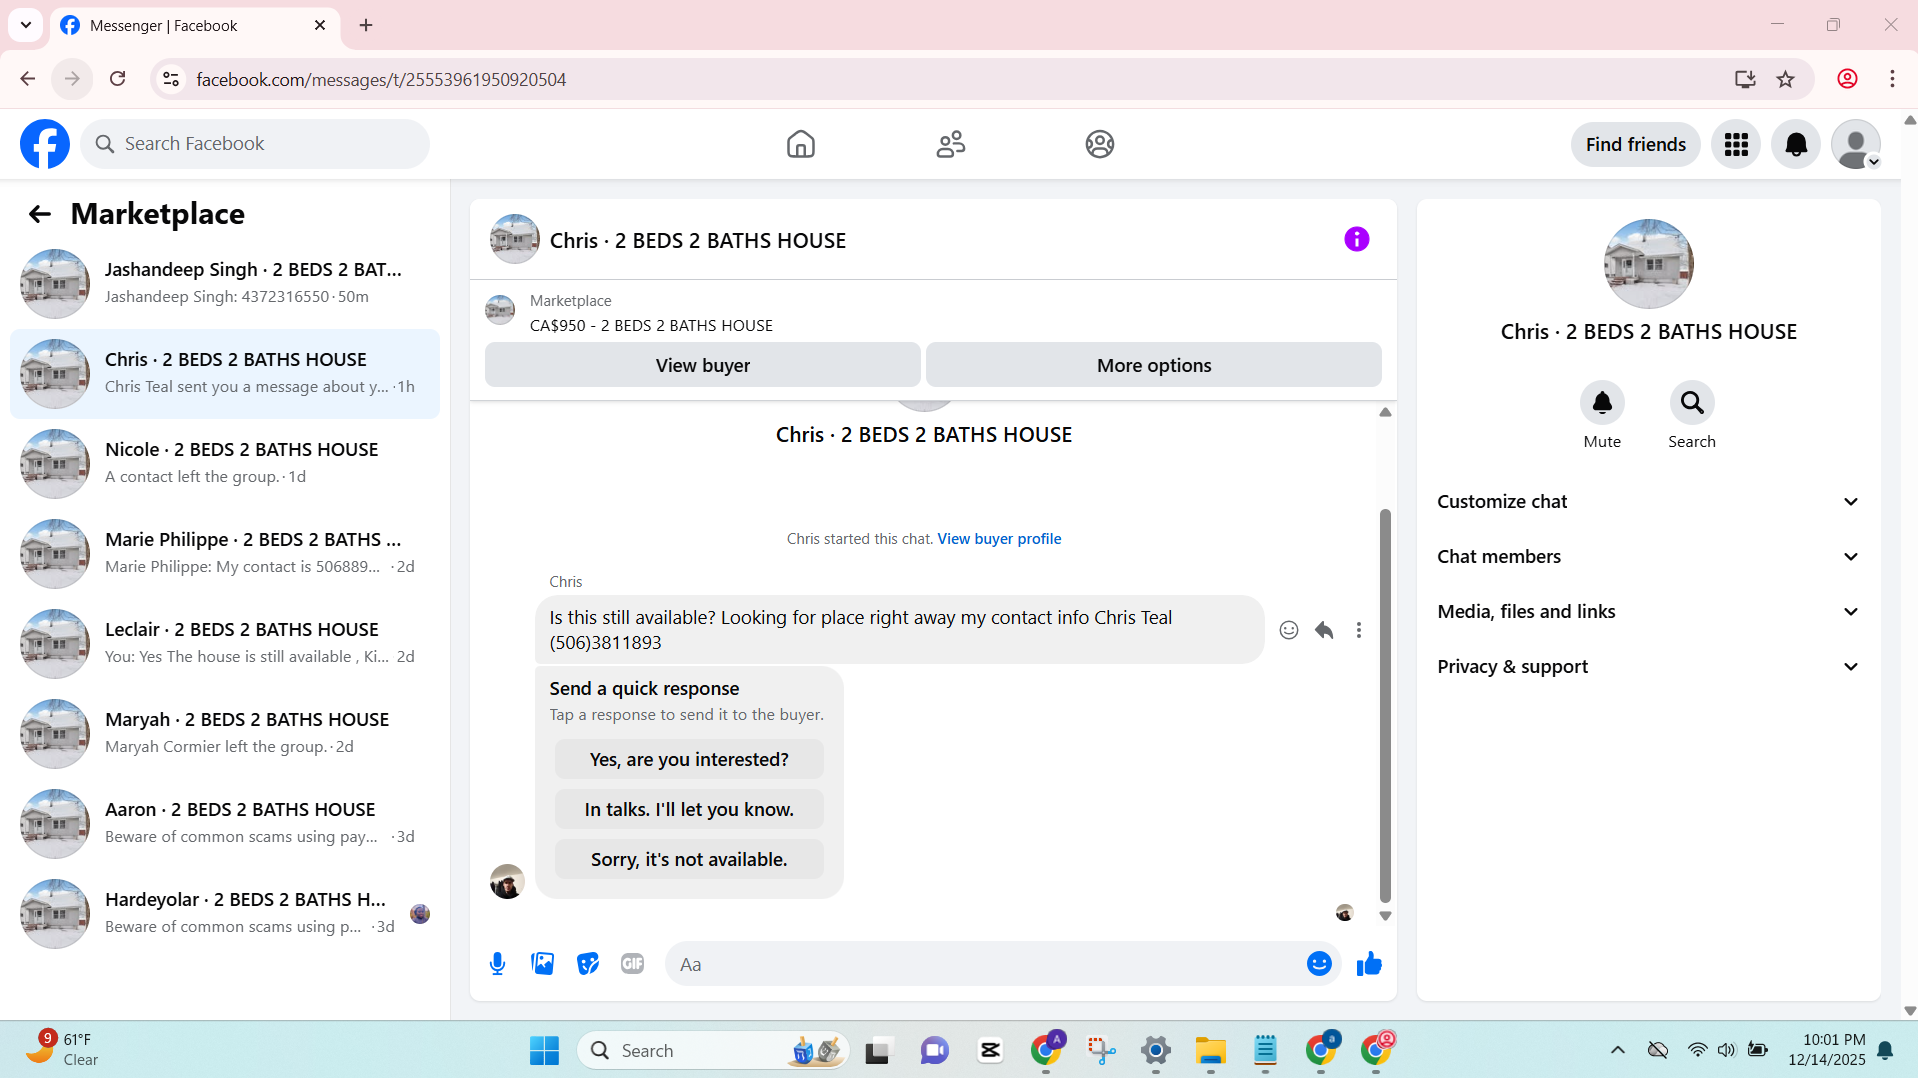View site information in address bar
This screenshot has height=1078, width=1918.
pos(171,79)
